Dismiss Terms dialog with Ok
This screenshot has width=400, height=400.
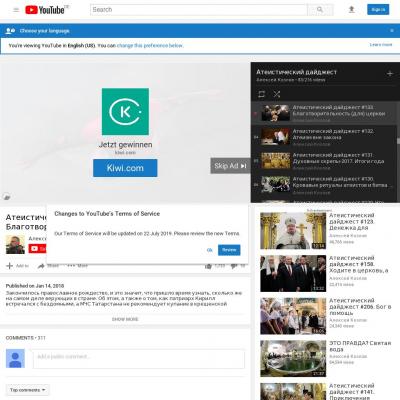pos(210,250)
